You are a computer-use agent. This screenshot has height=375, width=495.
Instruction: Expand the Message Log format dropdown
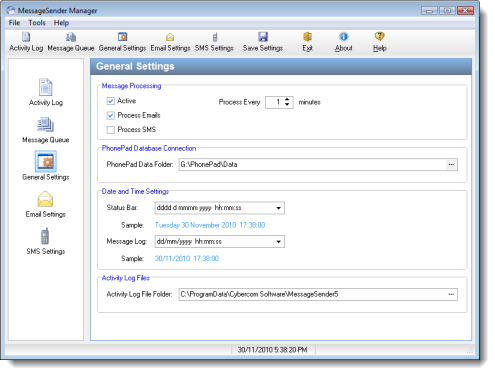278,242
